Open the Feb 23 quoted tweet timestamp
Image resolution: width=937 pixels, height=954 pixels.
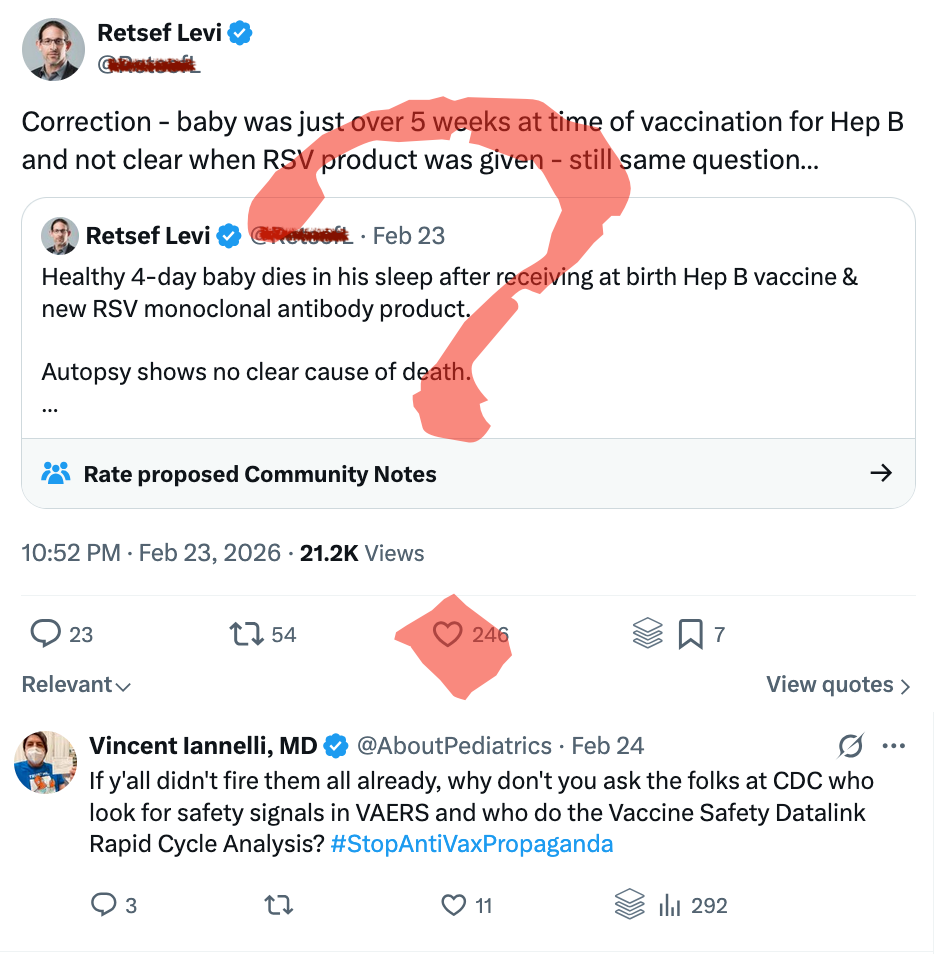click(408, 236)
